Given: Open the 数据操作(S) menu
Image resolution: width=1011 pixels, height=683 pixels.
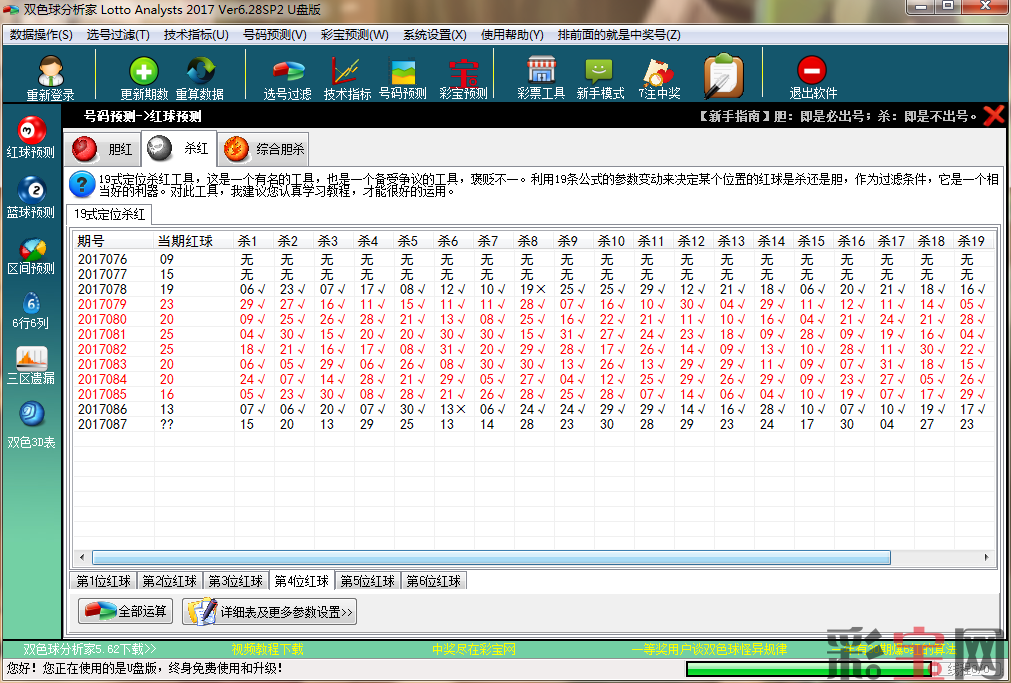Looking at the screenshot, I should click(x=41, y=35).
